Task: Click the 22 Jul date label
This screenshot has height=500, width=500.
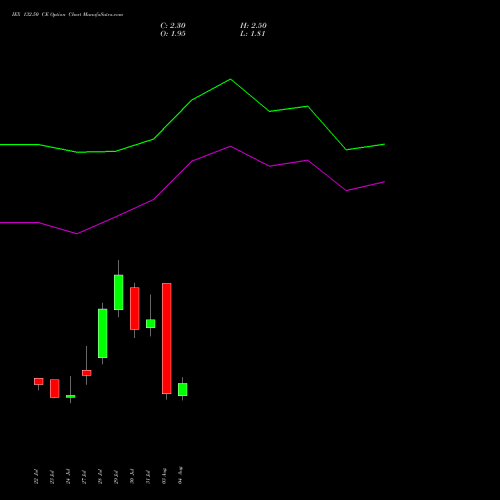Action: 36,477
